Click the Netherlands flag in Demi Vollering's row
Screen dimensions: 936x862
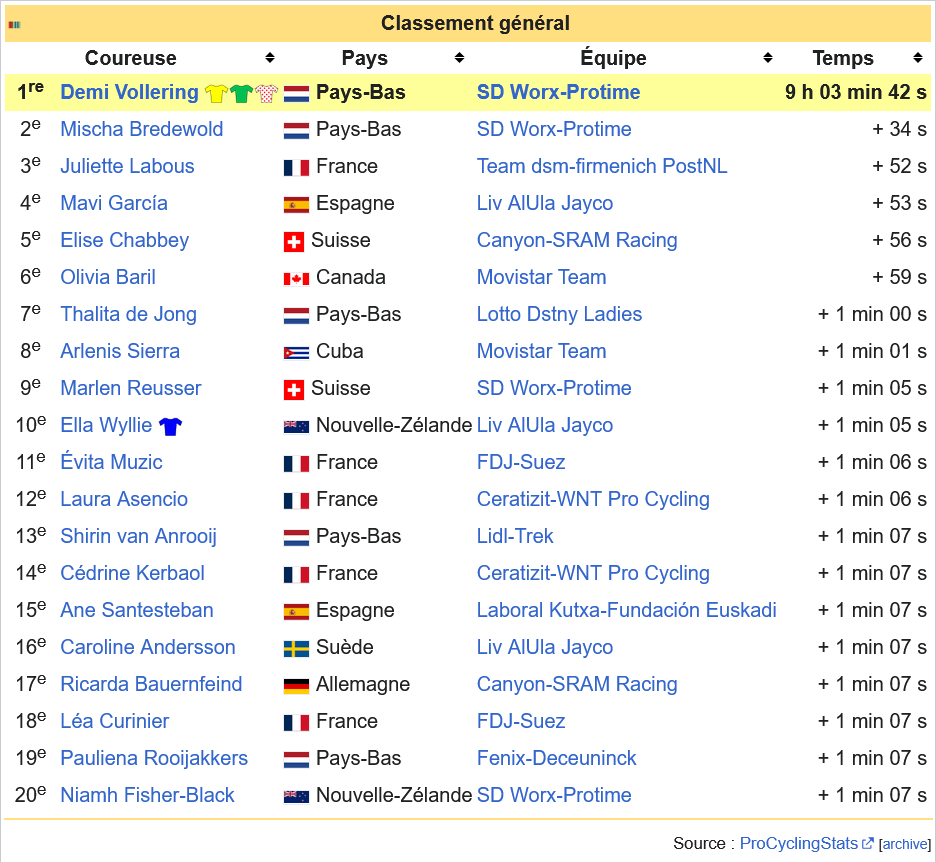coord(296,94)
